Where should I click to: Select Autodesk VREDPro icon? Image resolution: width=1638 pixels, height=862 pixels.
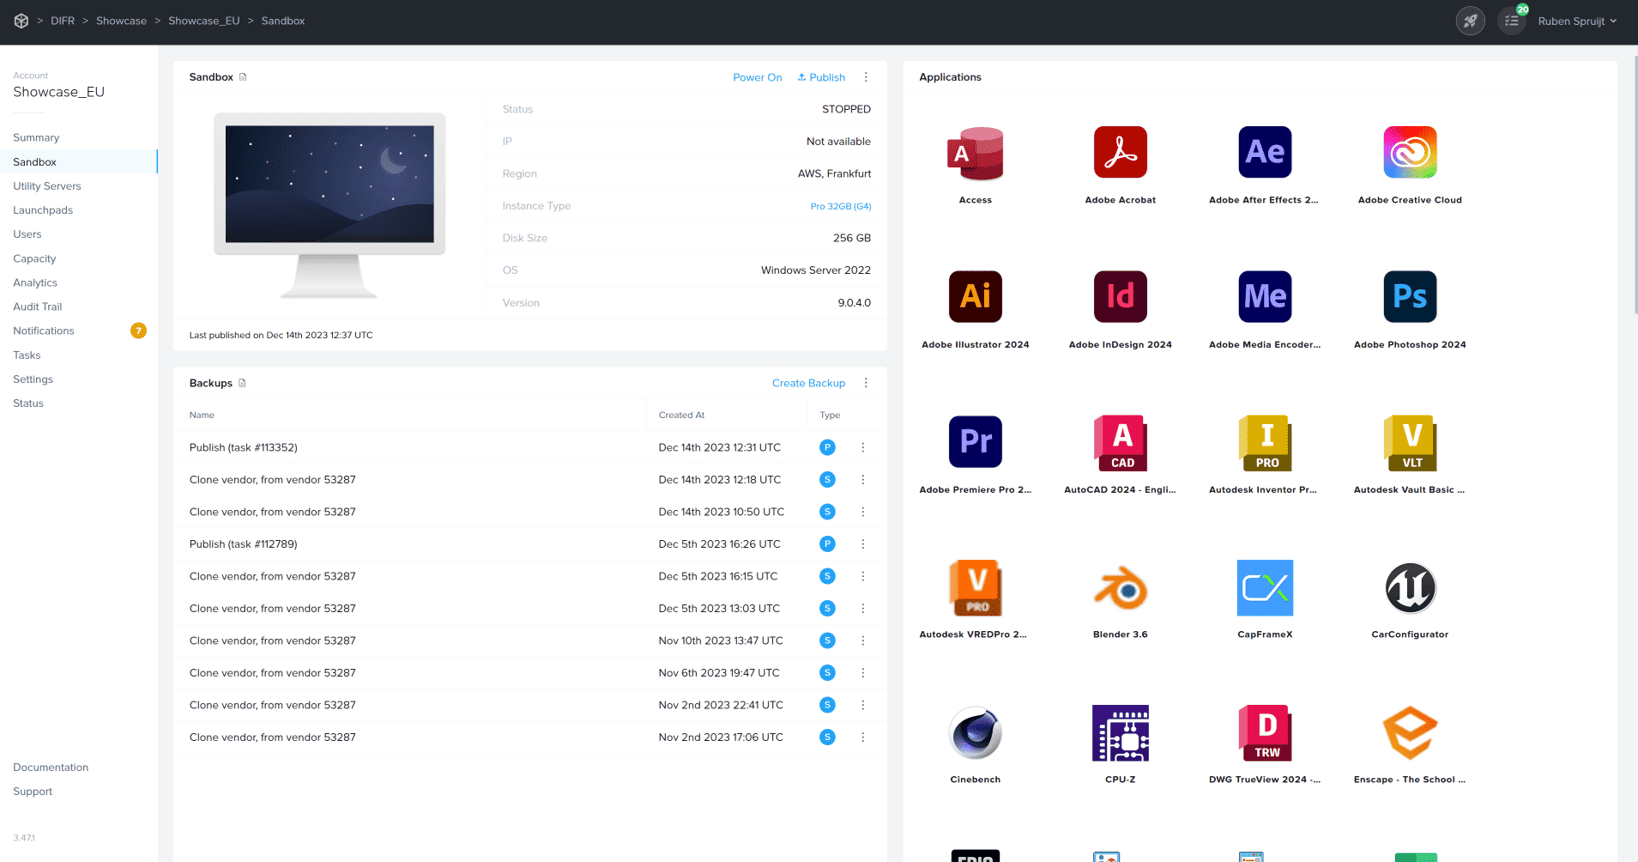coord(975,587)
